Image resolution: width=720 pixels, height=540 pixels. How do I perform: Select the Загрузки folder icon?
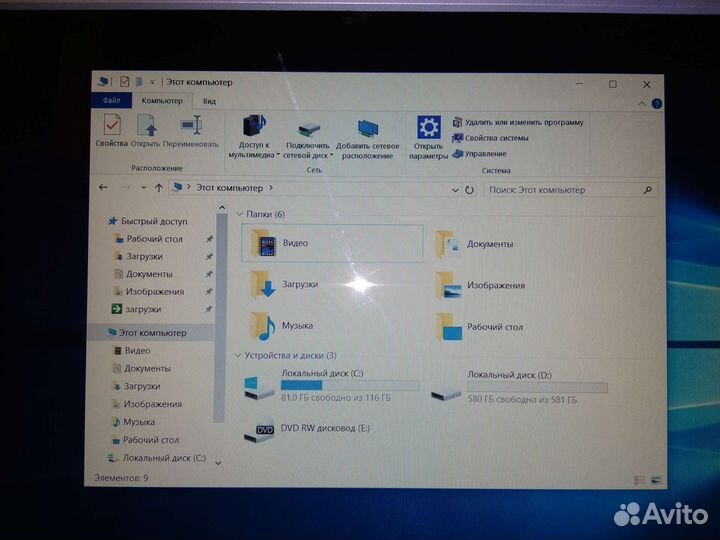(x=263, y=285)
